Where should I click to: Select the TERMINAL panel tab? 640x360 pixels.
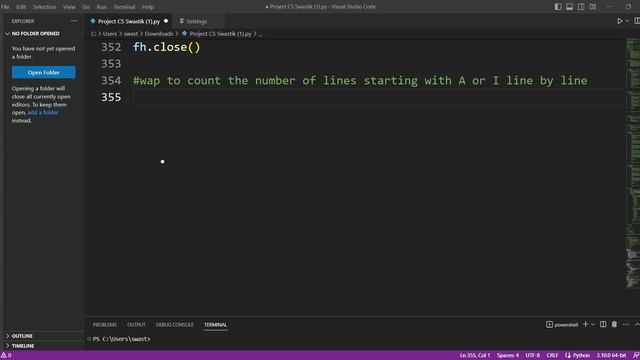pyautogui.click(x=216, y=325)
